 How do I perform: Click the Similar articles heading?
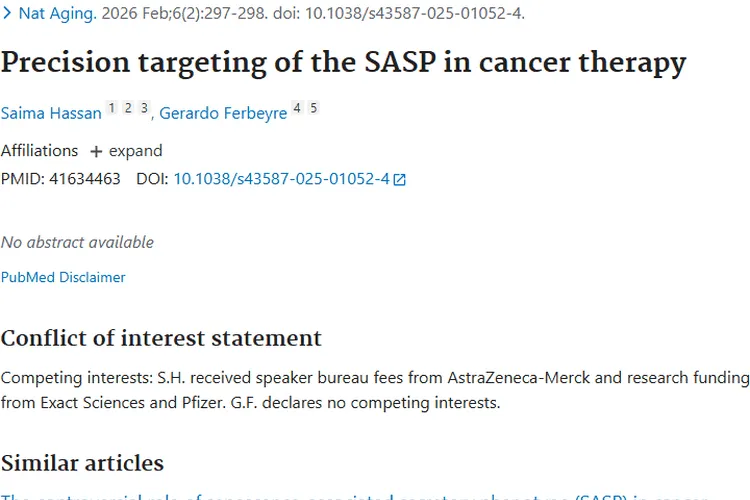(82, 463)
